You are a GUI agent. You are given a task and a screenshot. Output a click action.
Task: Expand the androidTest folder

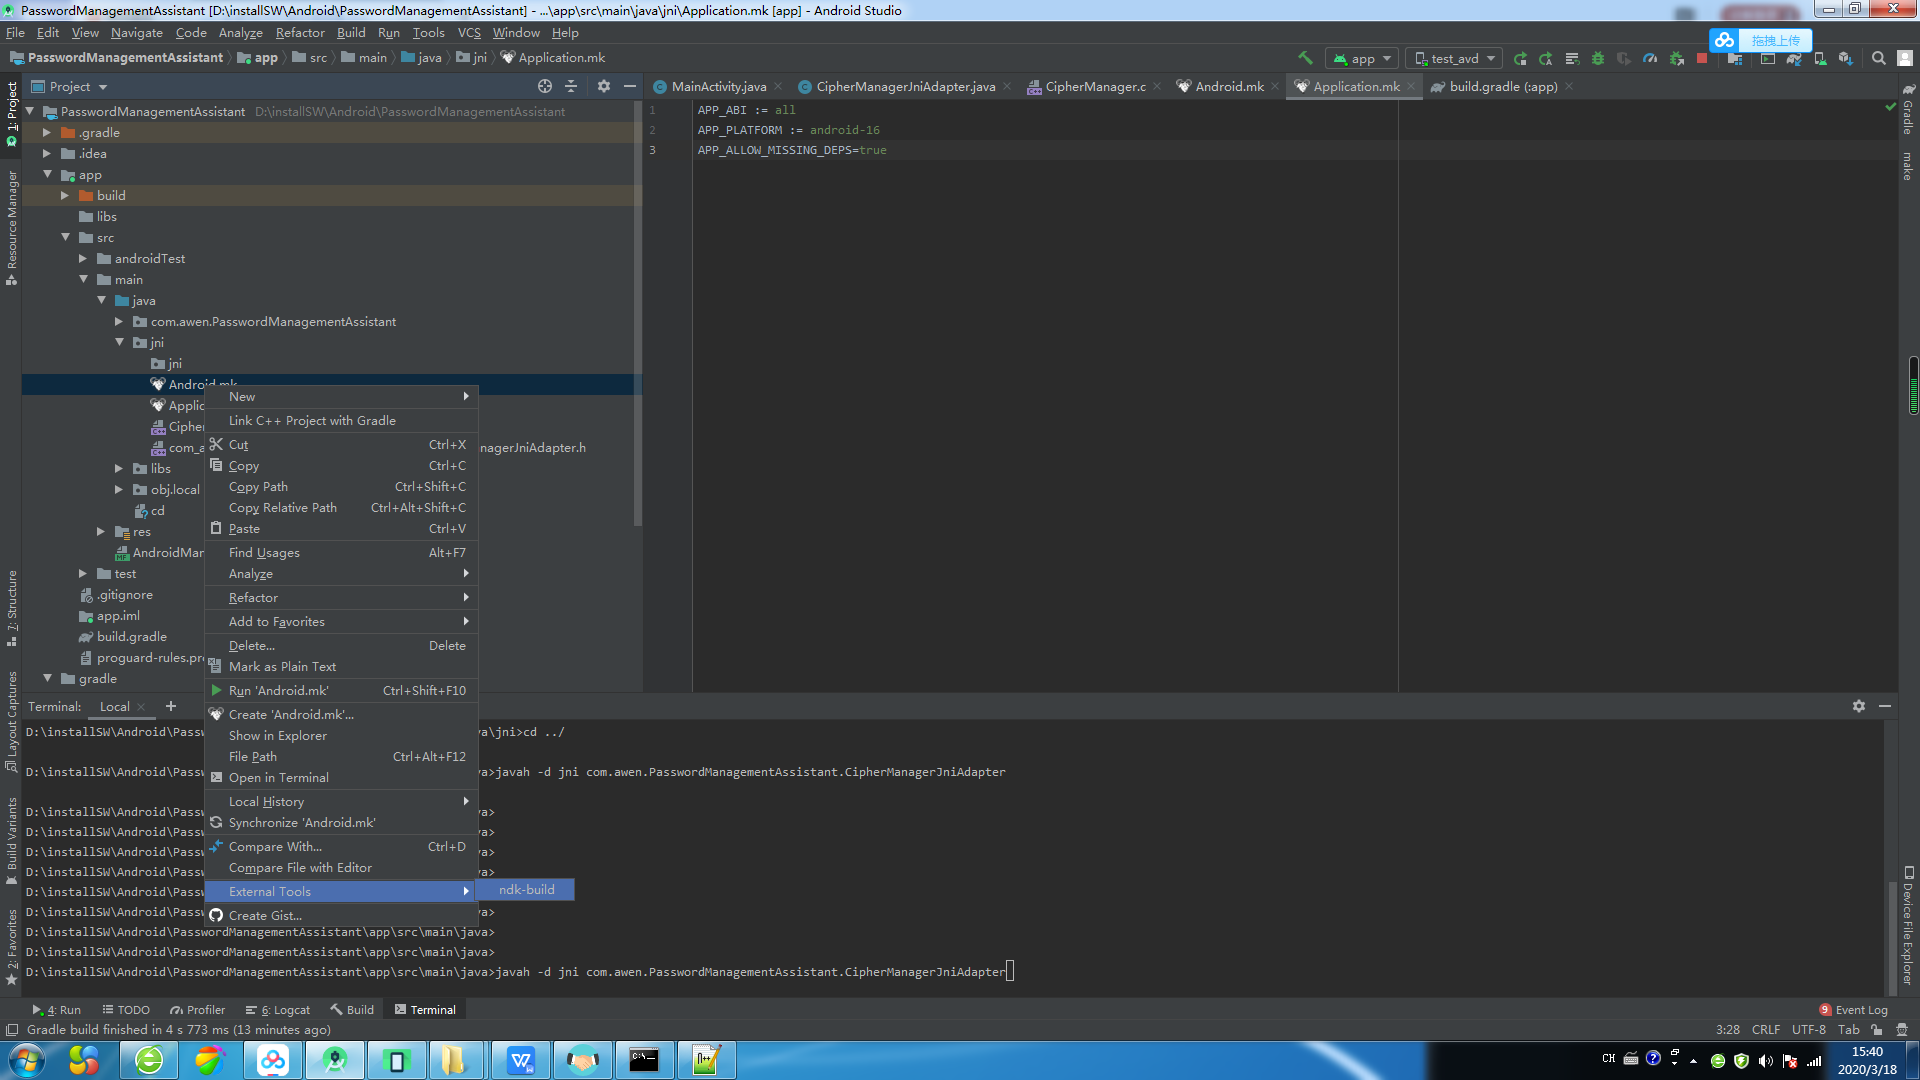[82, 258]
